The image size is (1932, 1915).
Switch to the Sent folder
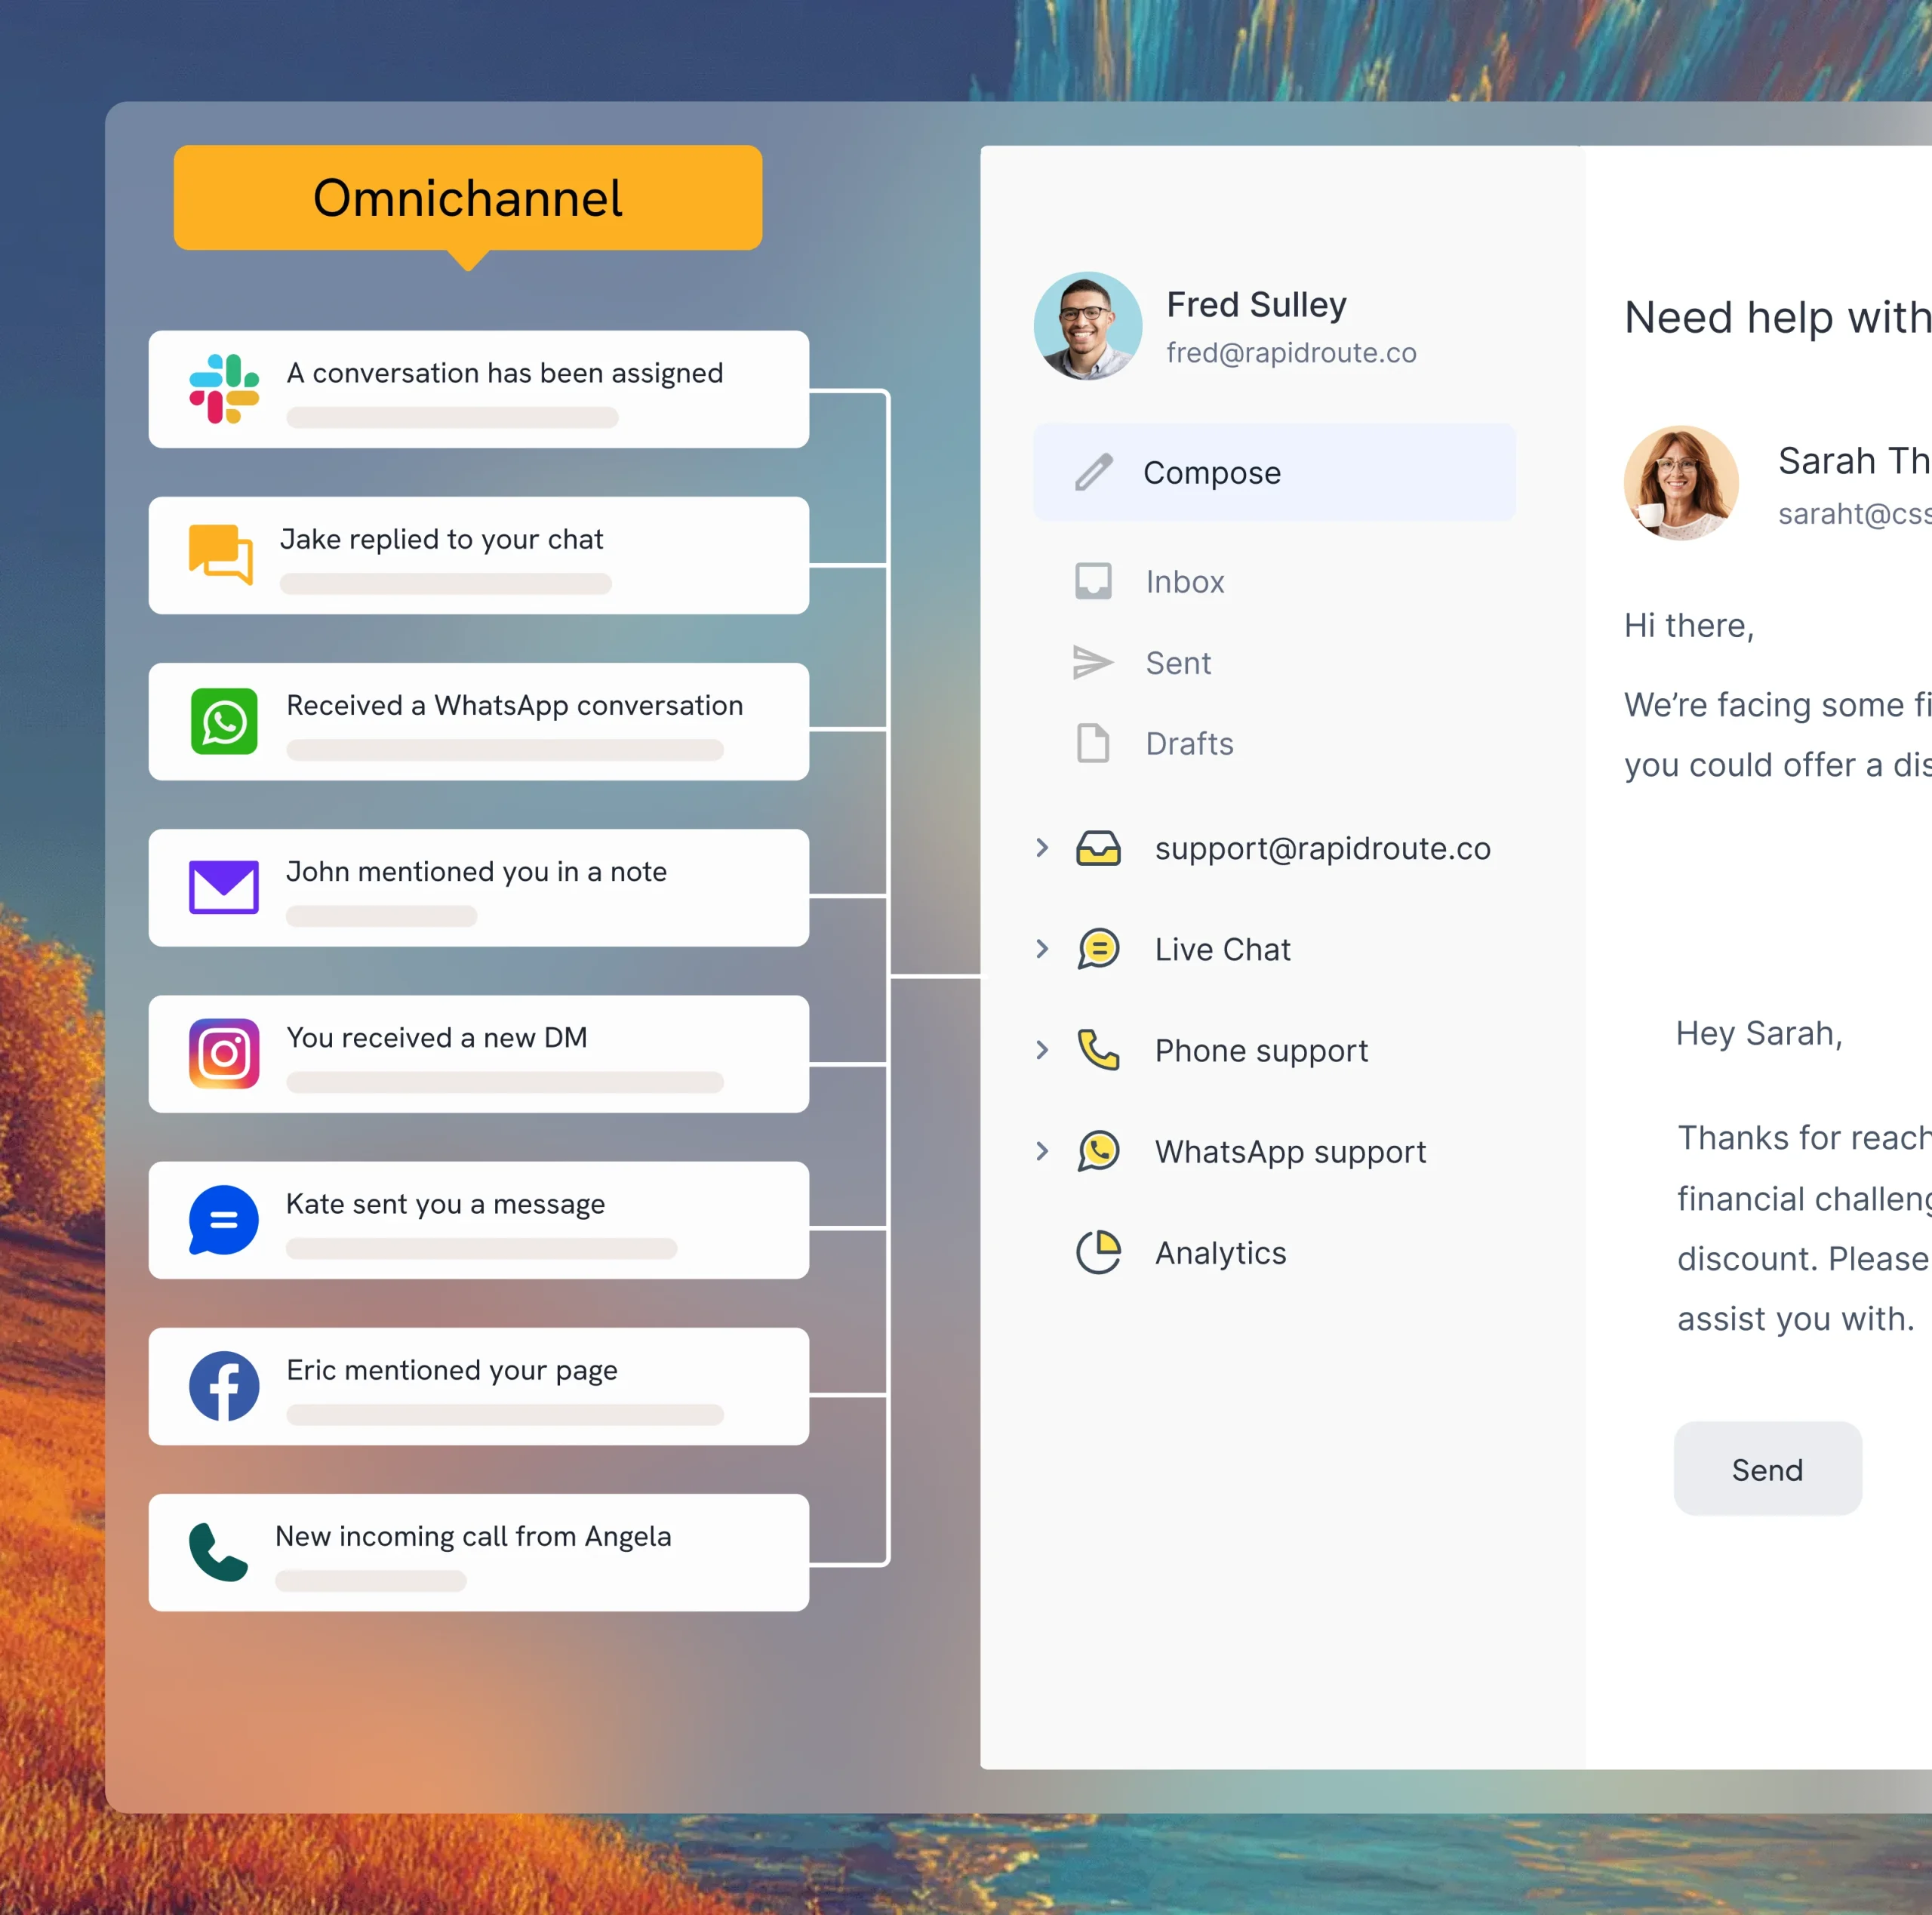(1178, 662)
